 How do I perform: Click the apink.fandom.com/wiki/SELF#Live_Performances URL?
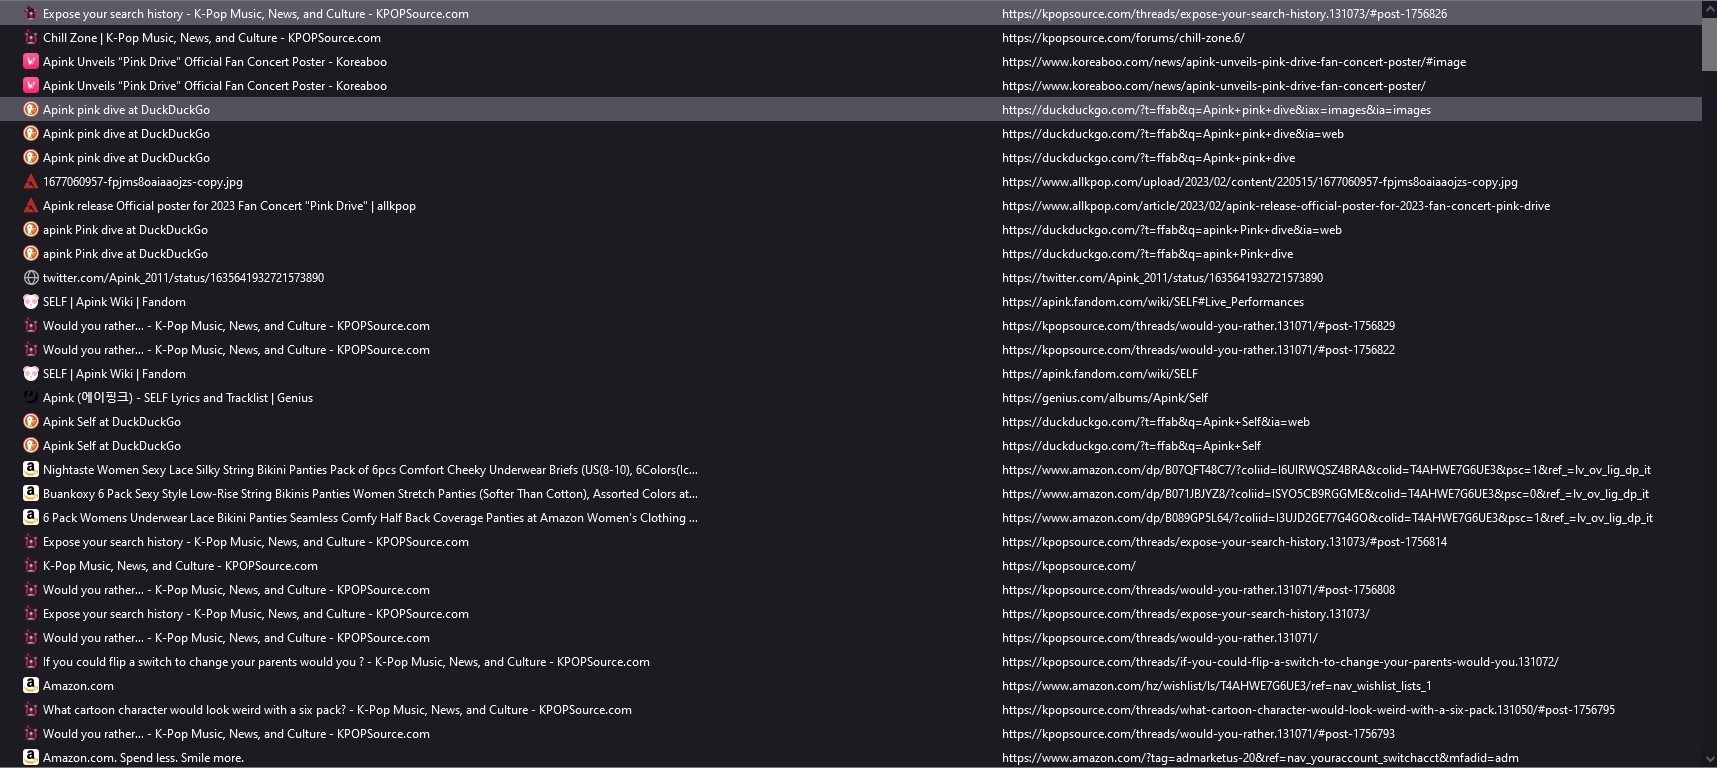point(1153,302)
